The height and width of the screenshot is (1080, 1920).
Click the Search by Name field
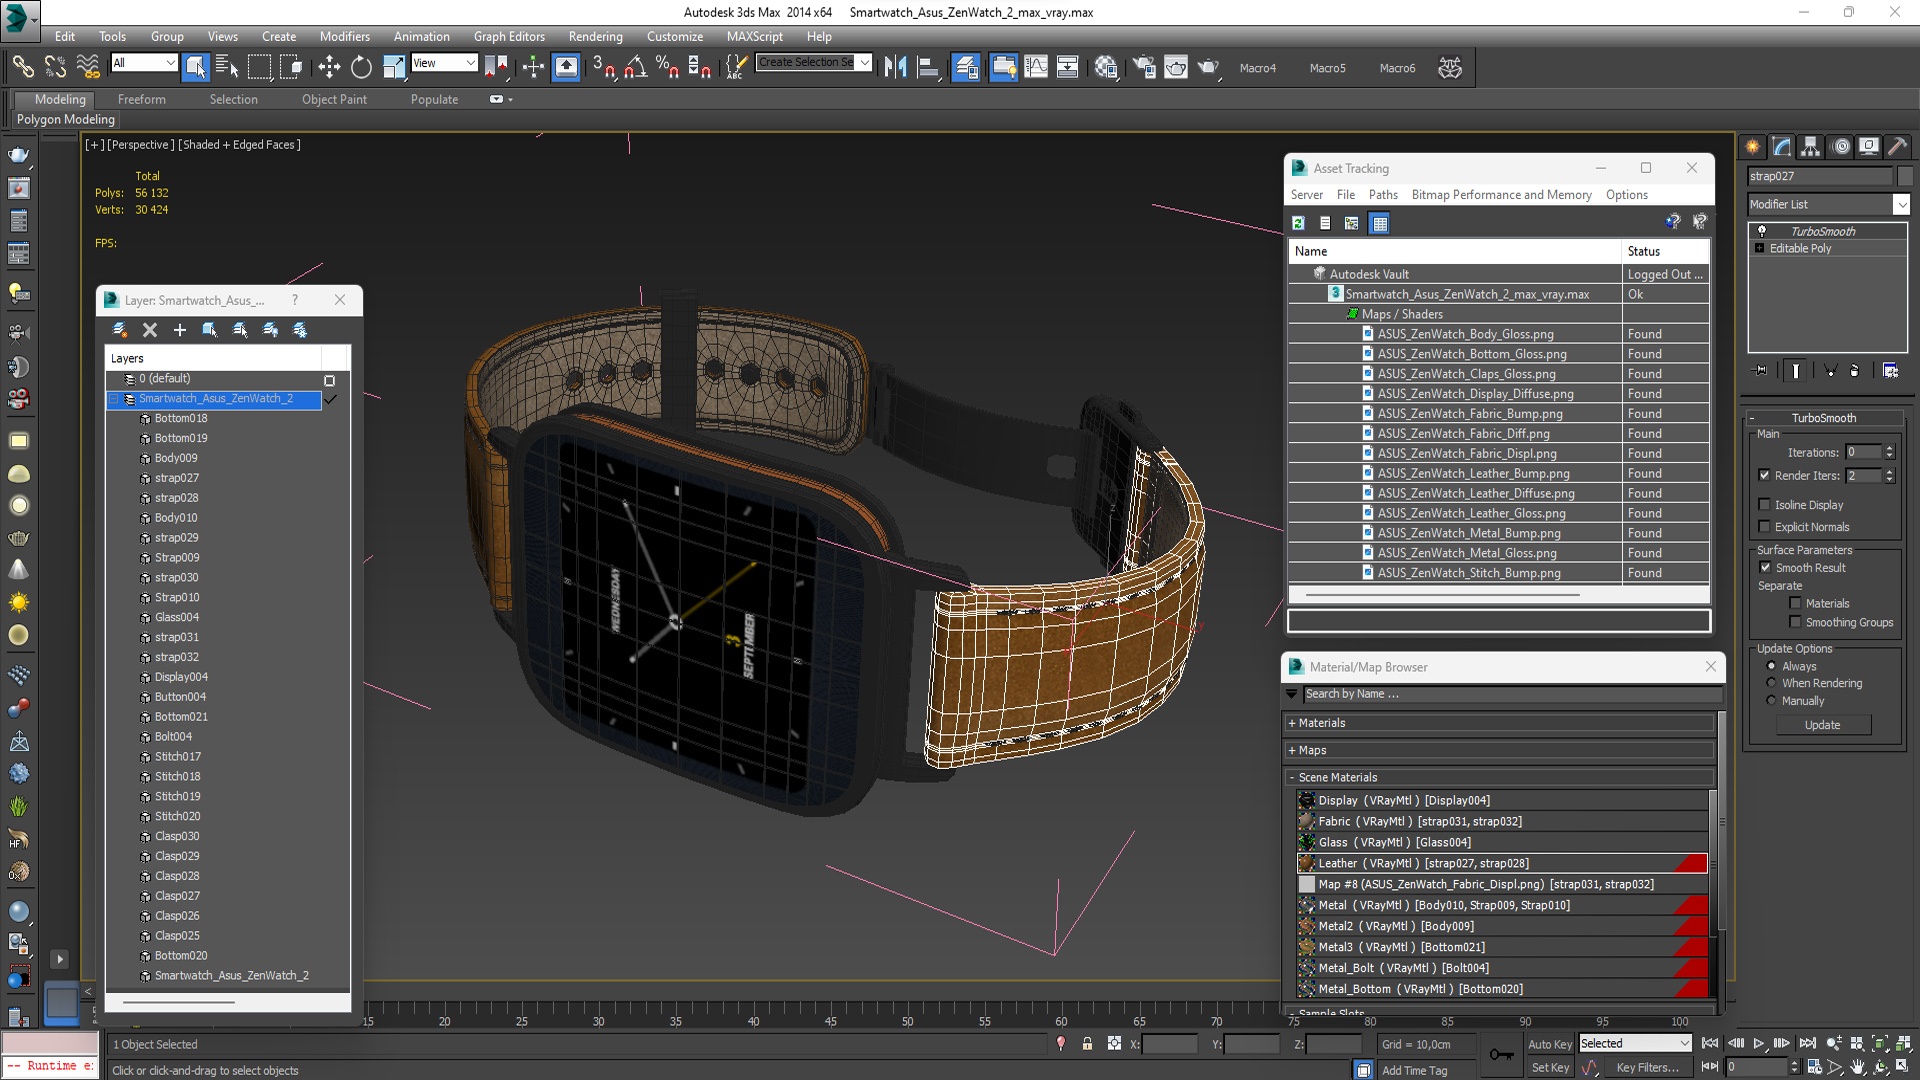click(x=1511, y=694)
